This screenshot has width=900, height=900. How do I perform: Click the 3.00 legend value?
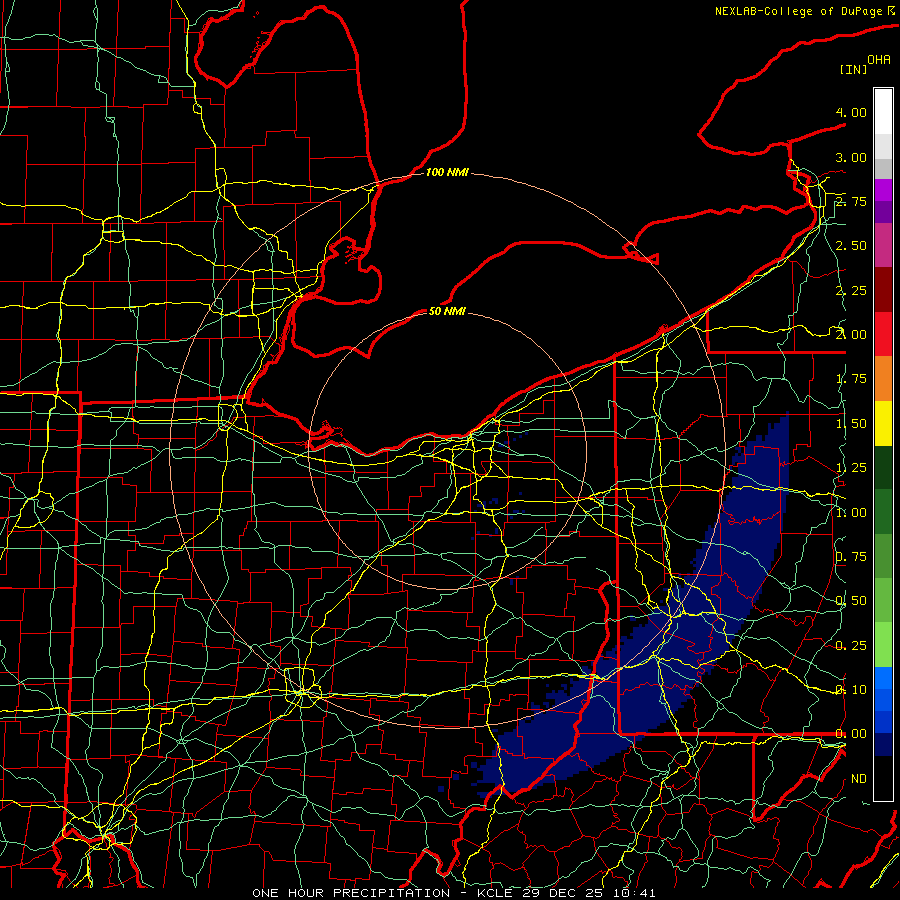point(851,157)
